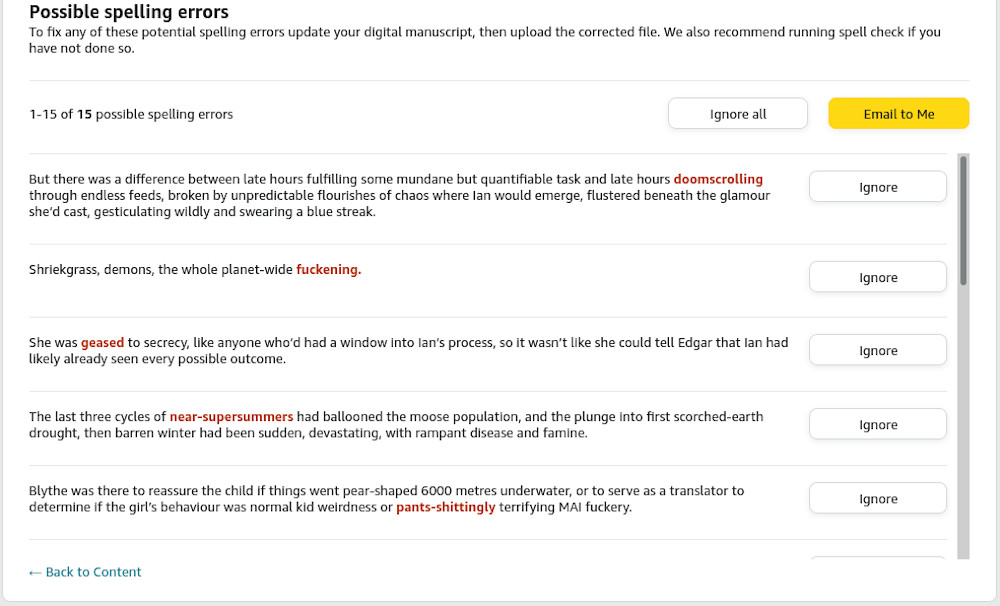
Task: Ignore the geased spelling error
Action: click(878, 350)
